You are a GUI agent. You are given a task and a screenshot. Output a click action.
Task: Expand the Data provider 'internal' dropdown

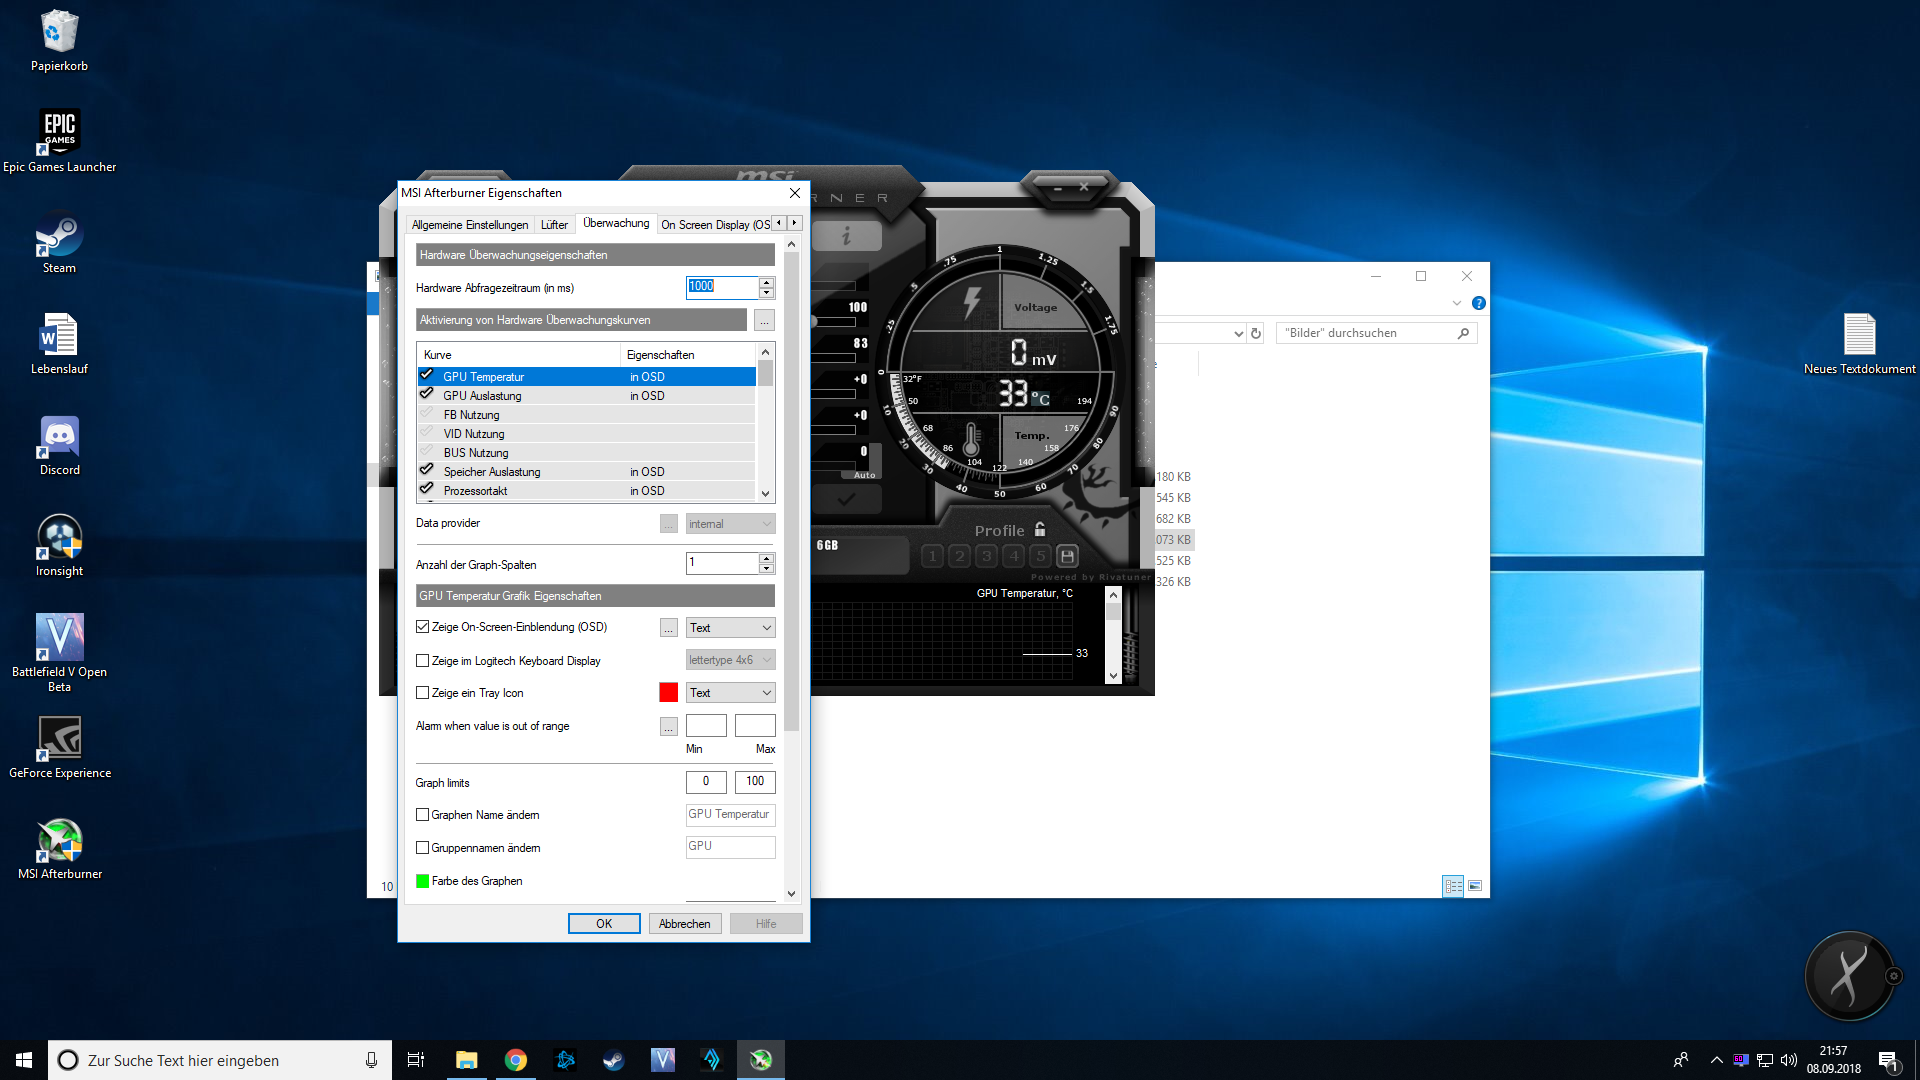(x=730, y=524)
